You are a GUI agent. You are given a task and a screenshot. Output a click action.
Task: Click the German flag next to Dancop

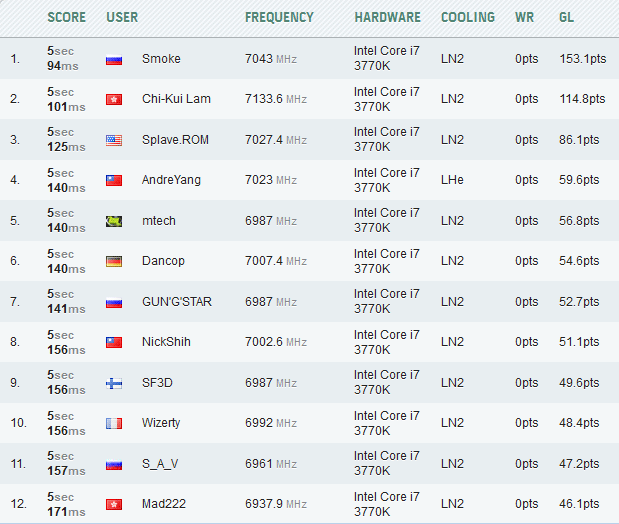coord(114,261)
